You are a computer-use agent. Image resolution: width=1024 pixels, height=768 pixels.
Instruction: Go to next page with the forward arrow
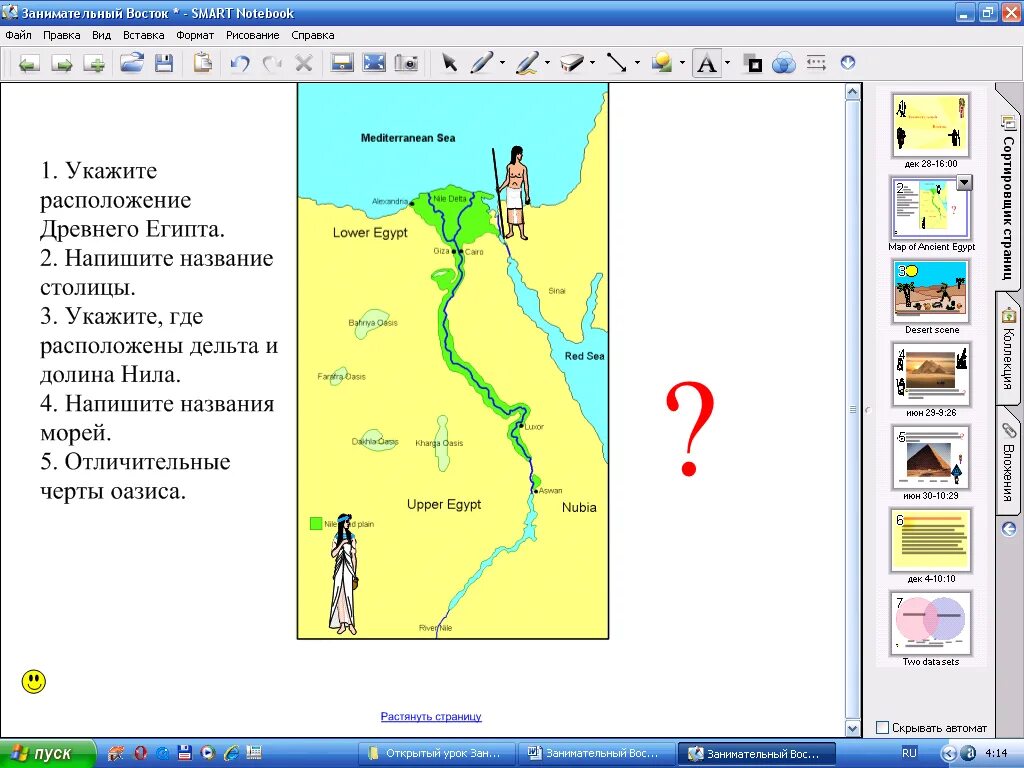(x=62, y=63)
